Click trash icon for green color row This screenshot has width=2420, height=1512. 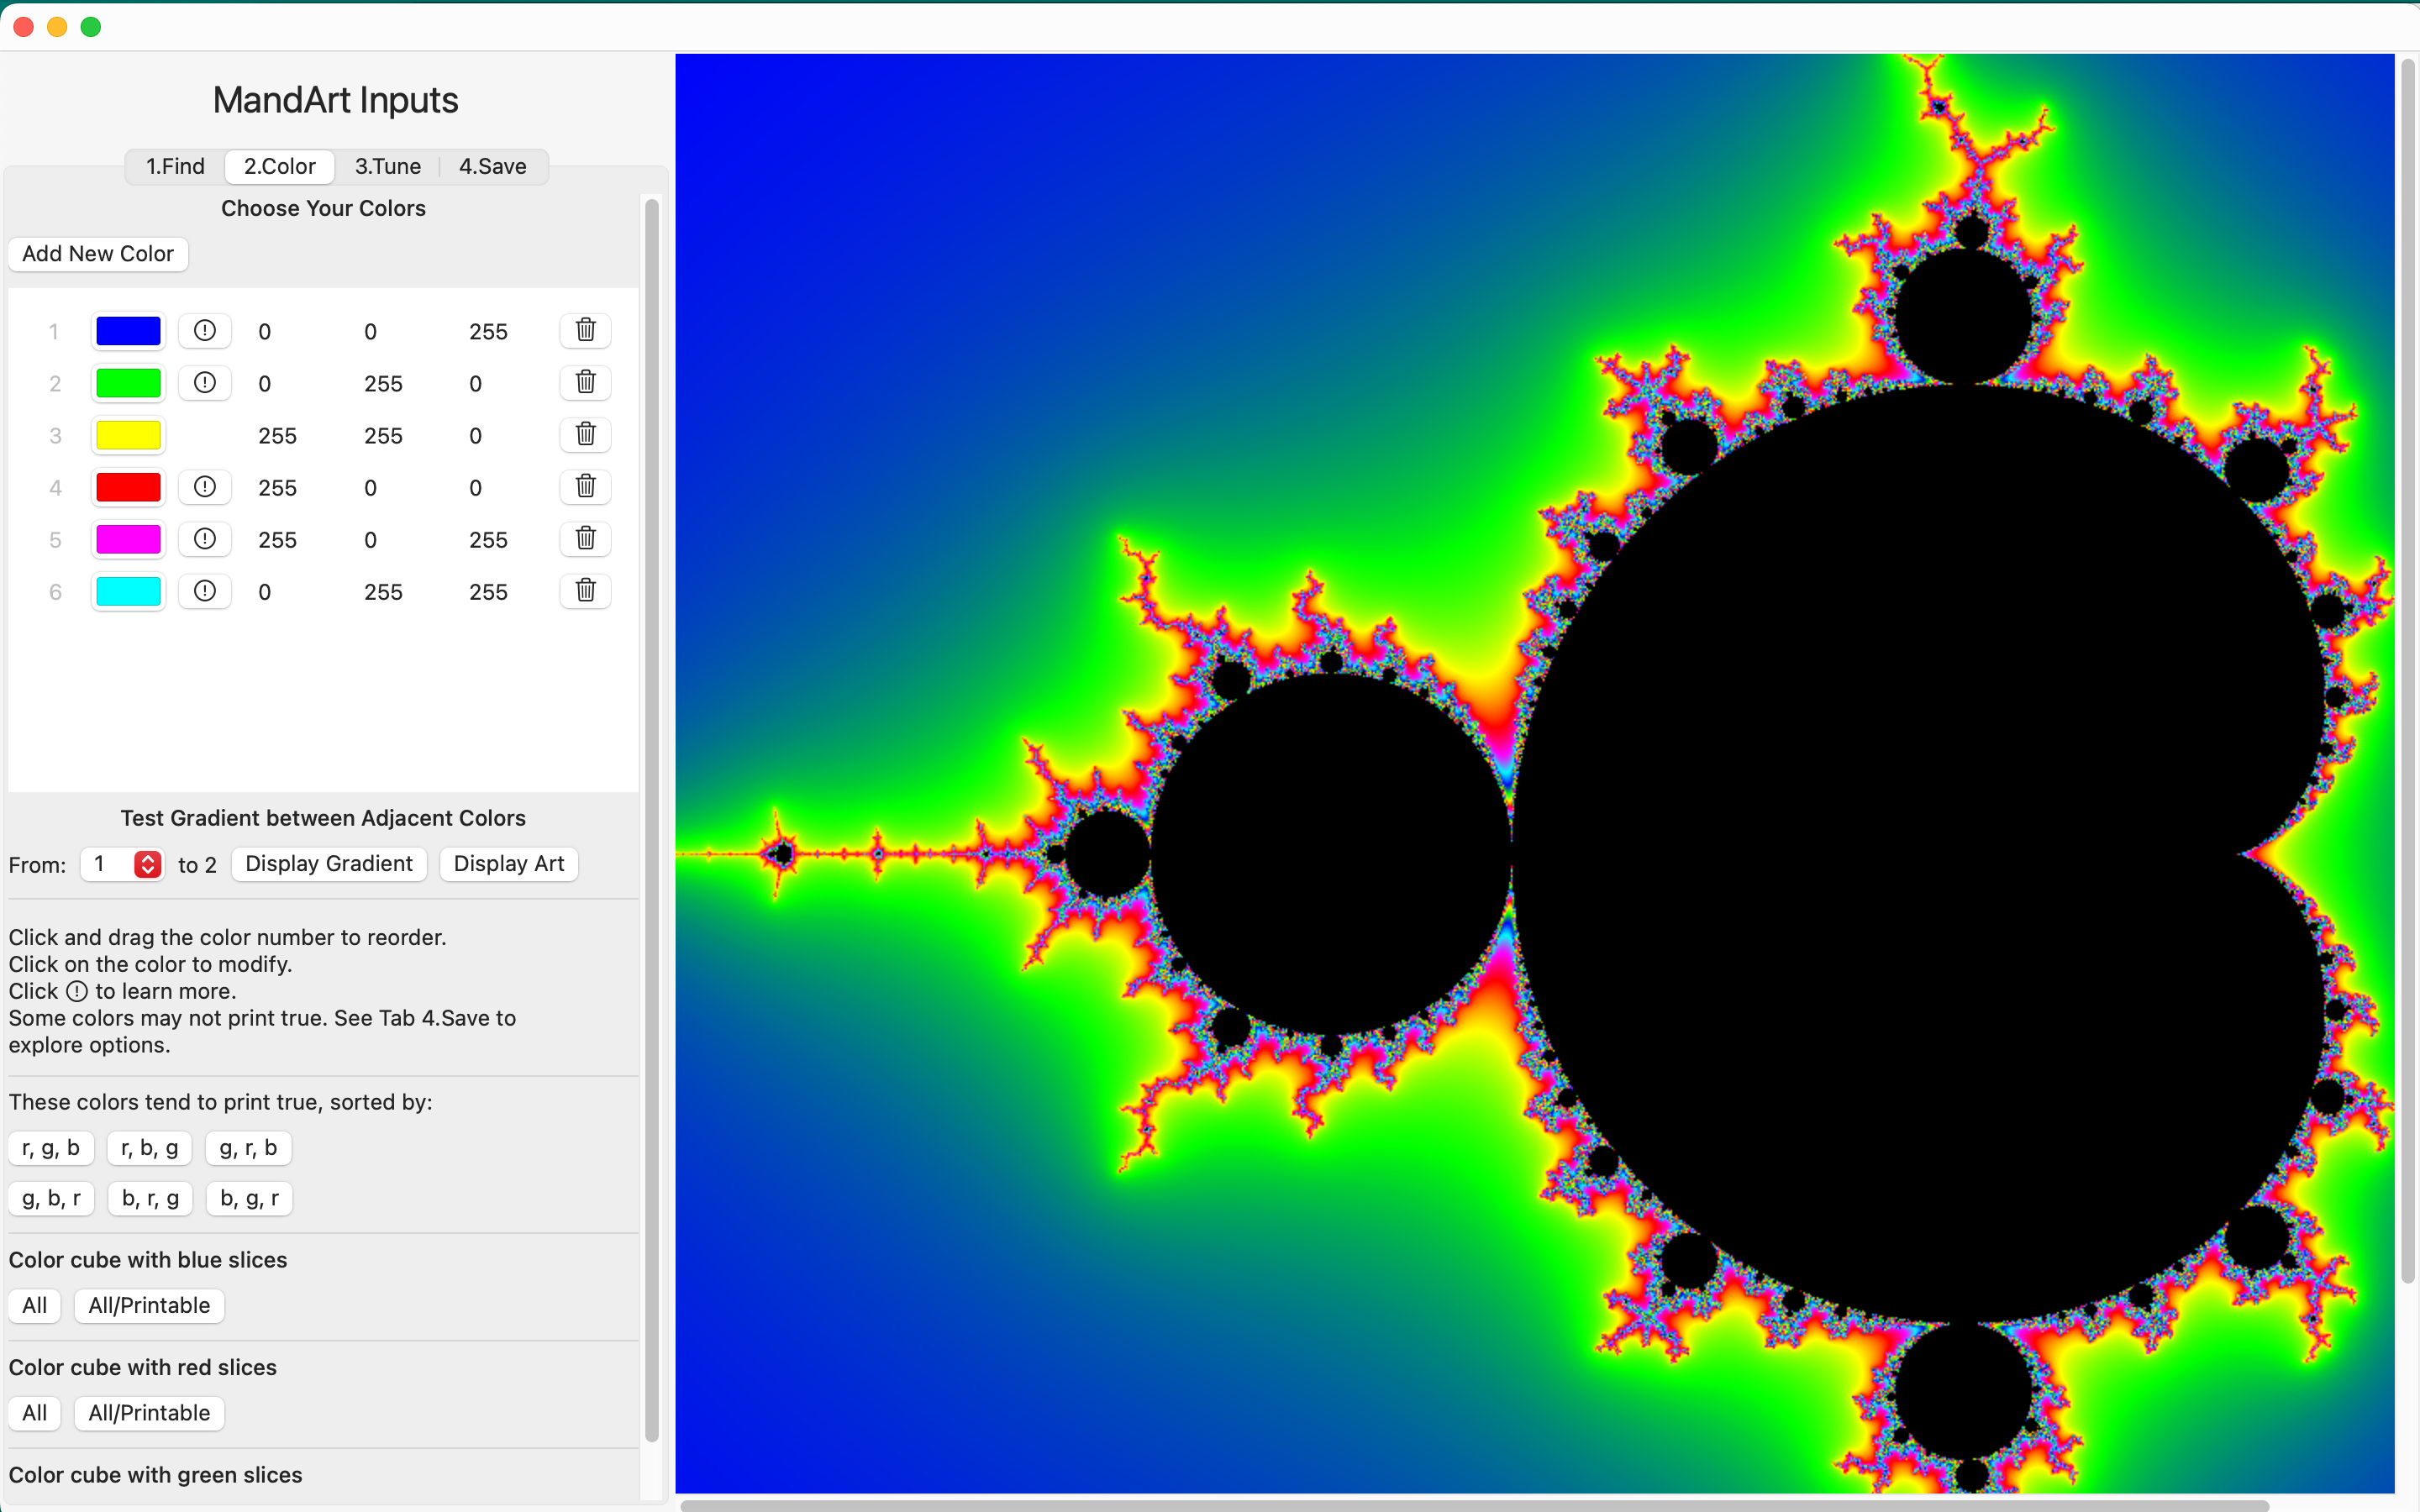click(x=585, y=383)
